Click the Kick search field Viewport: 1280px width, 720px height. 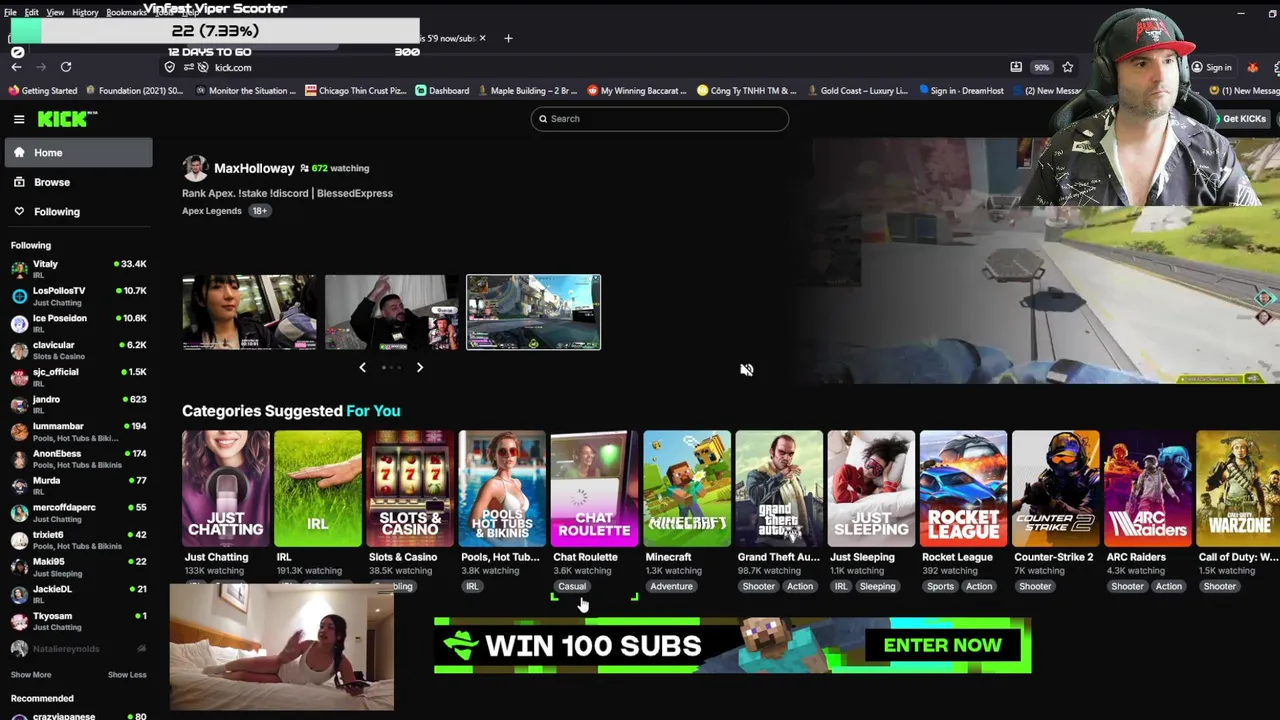660,119
